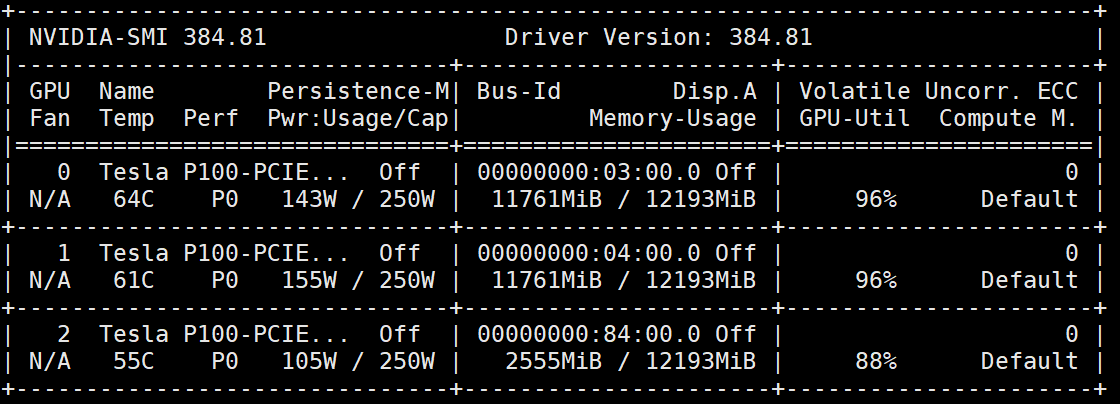Image resolution: width=1120 pixels, height=404 pixels.
Task: Click the Disp.A column header
Action: (714, 91)
